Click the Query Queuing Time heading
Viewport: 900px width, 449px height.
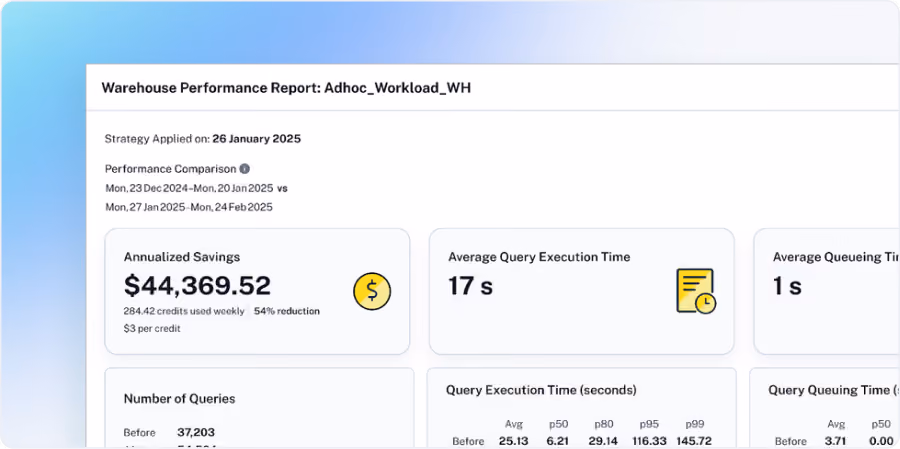[834, 390]
